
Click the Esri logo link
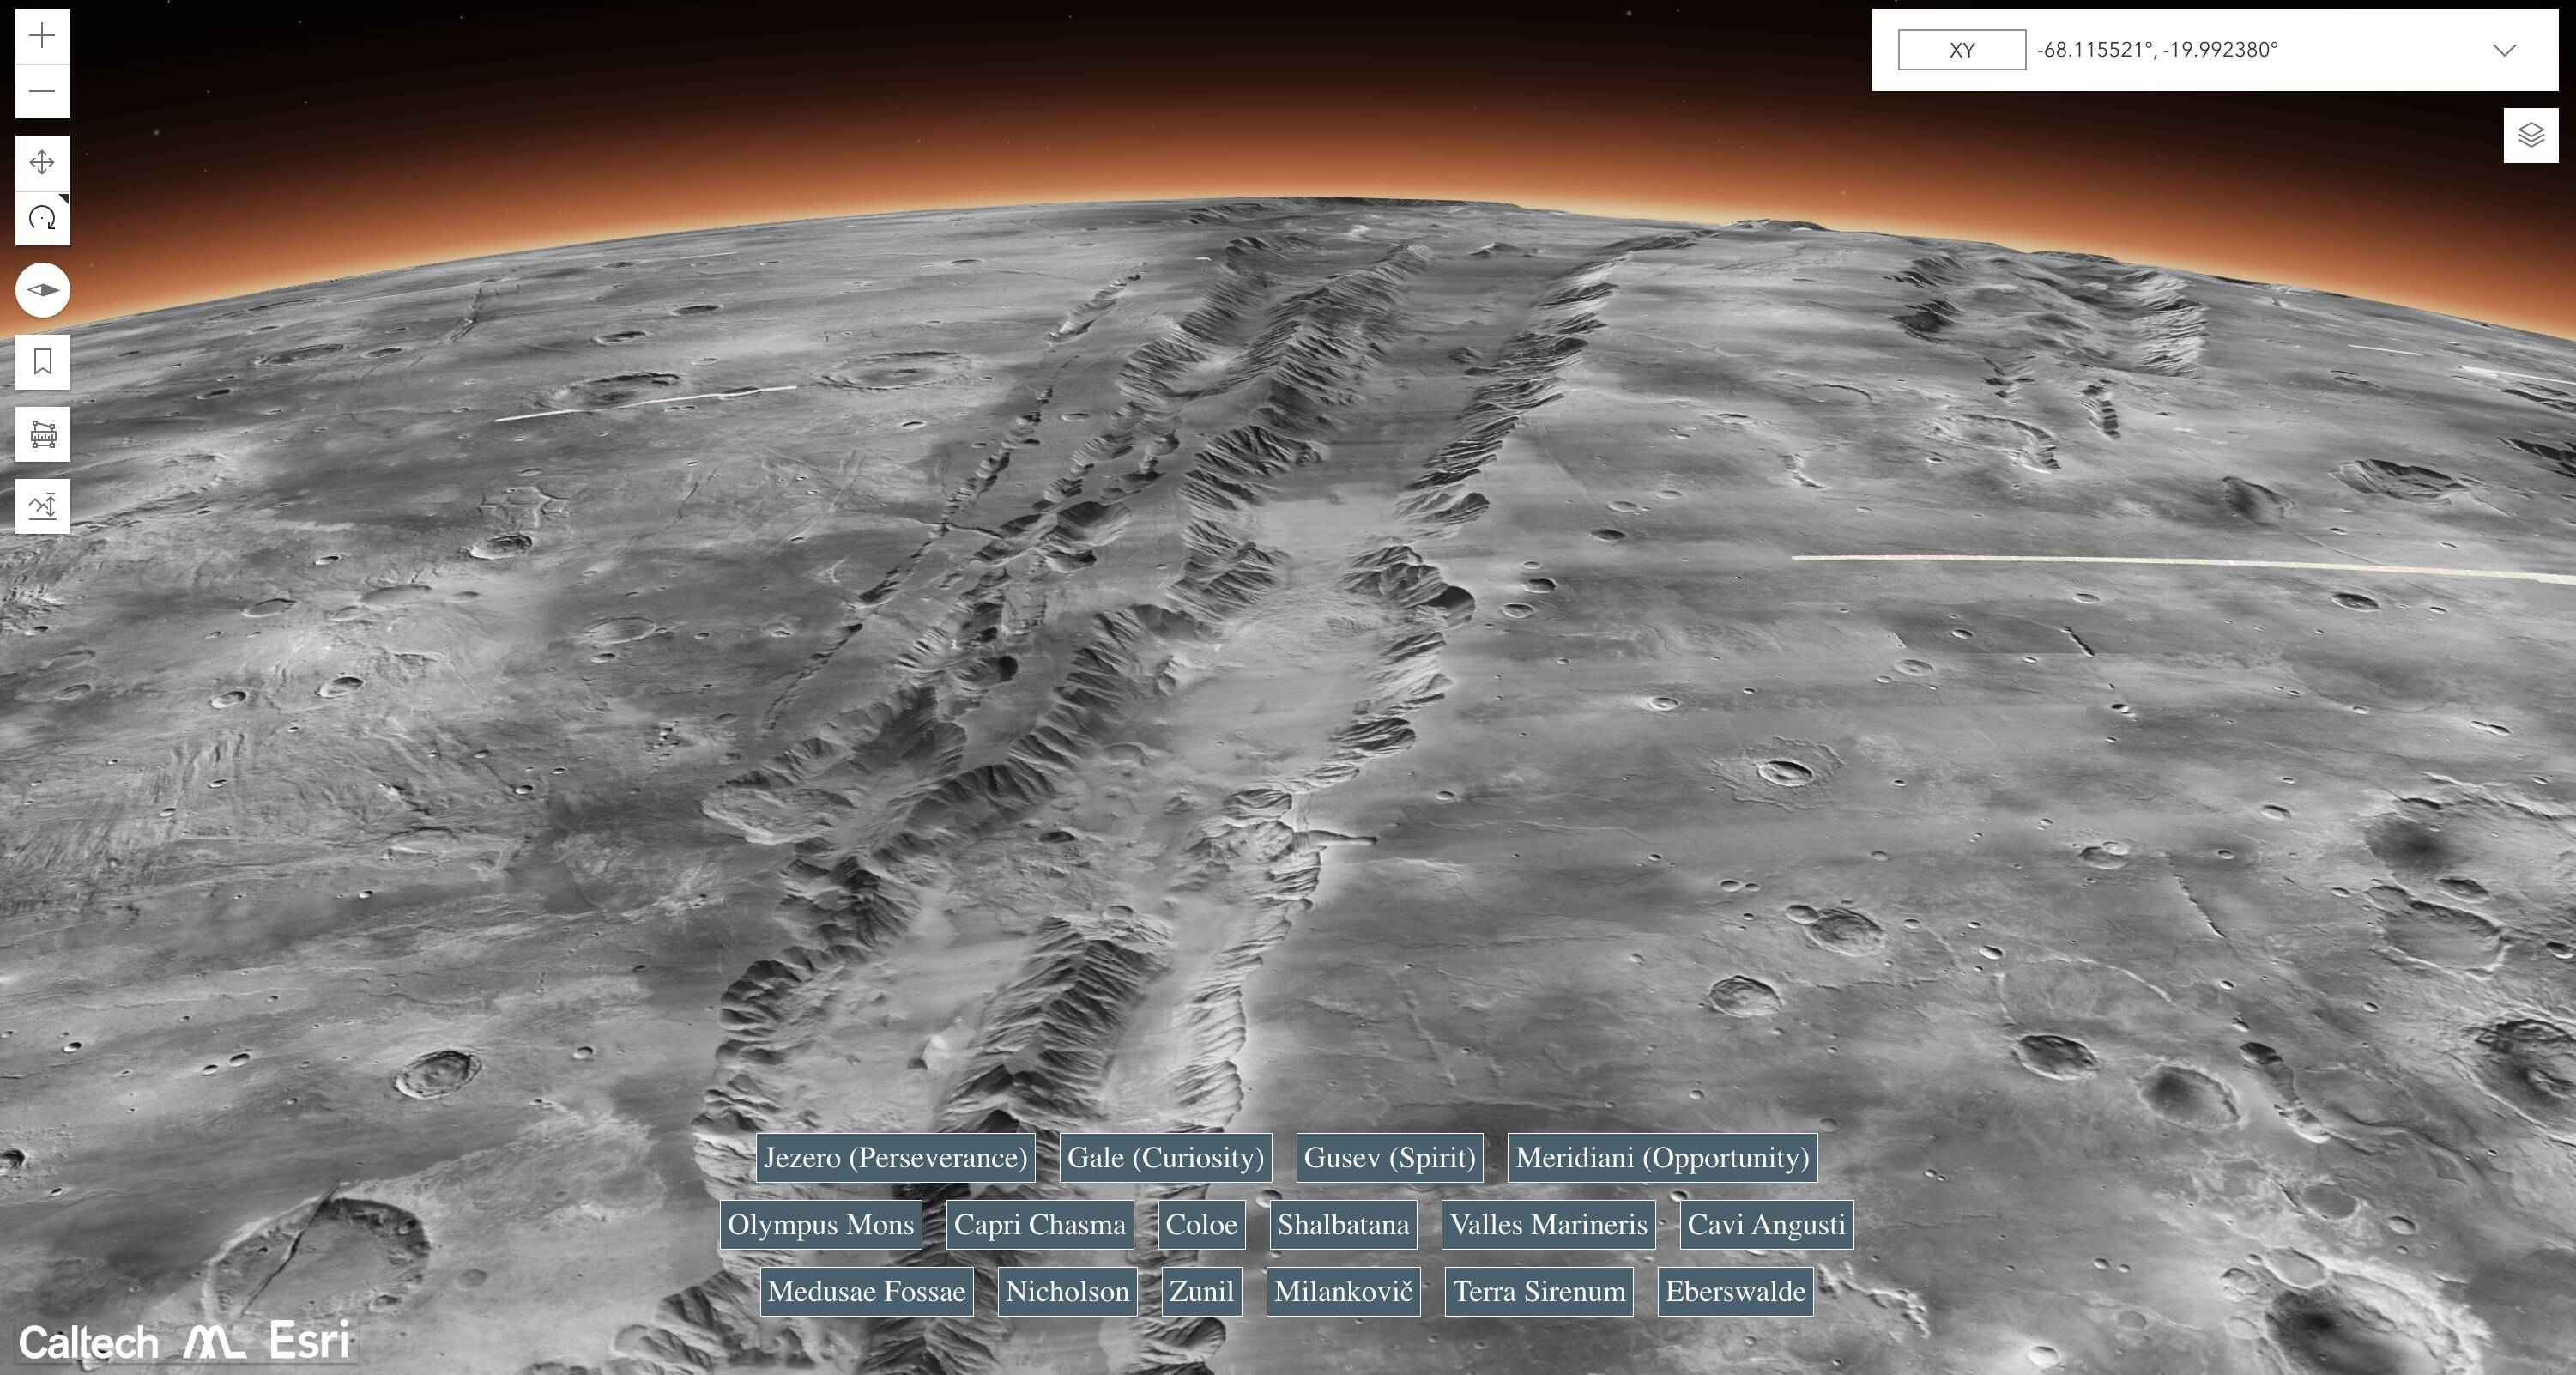point(309,1341)
